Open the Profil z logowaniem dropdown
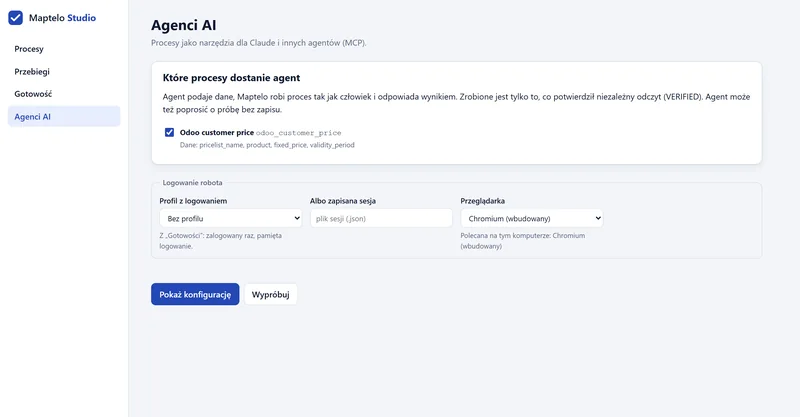The height and width of the screenshot is (417, 800). 231,218
